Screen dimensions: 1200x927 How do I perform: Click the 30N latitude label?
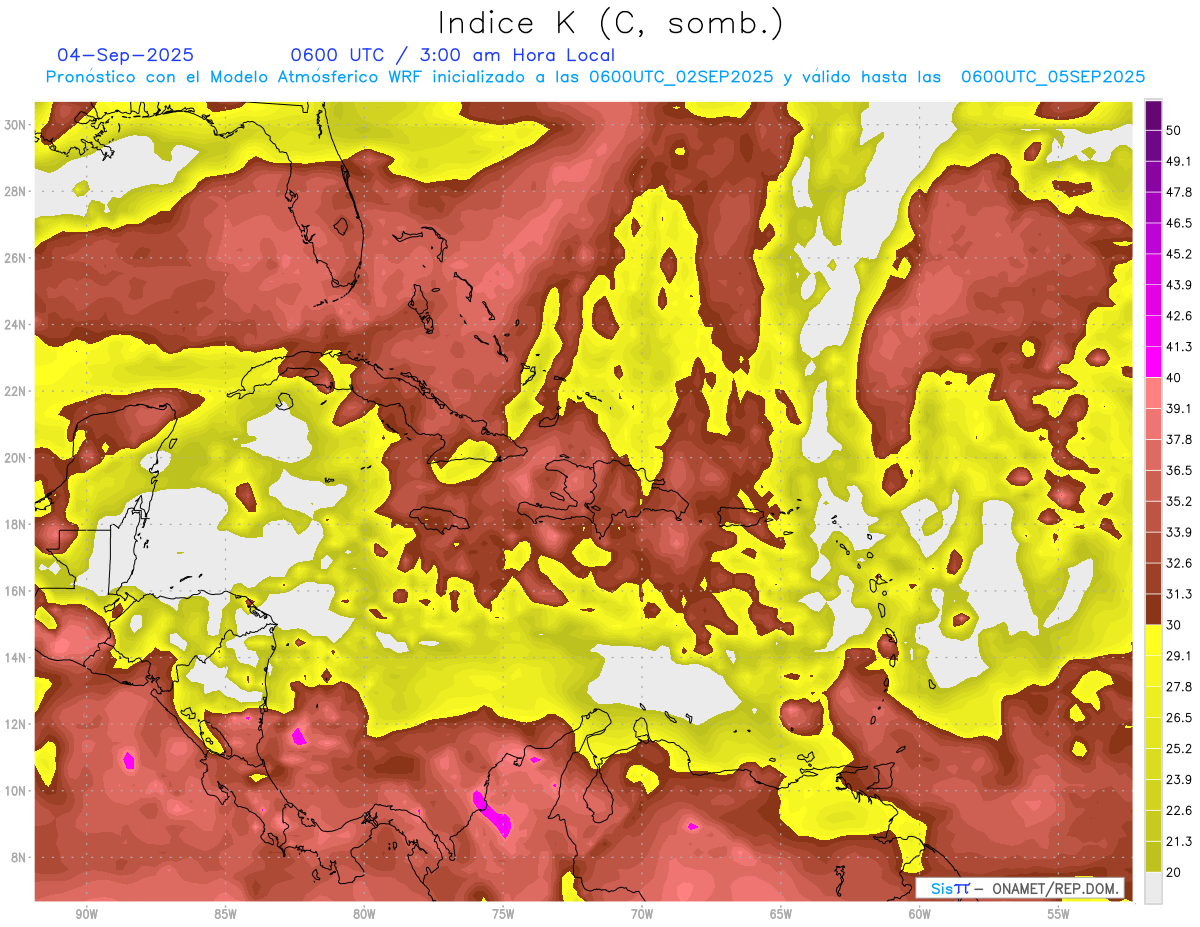15,125
